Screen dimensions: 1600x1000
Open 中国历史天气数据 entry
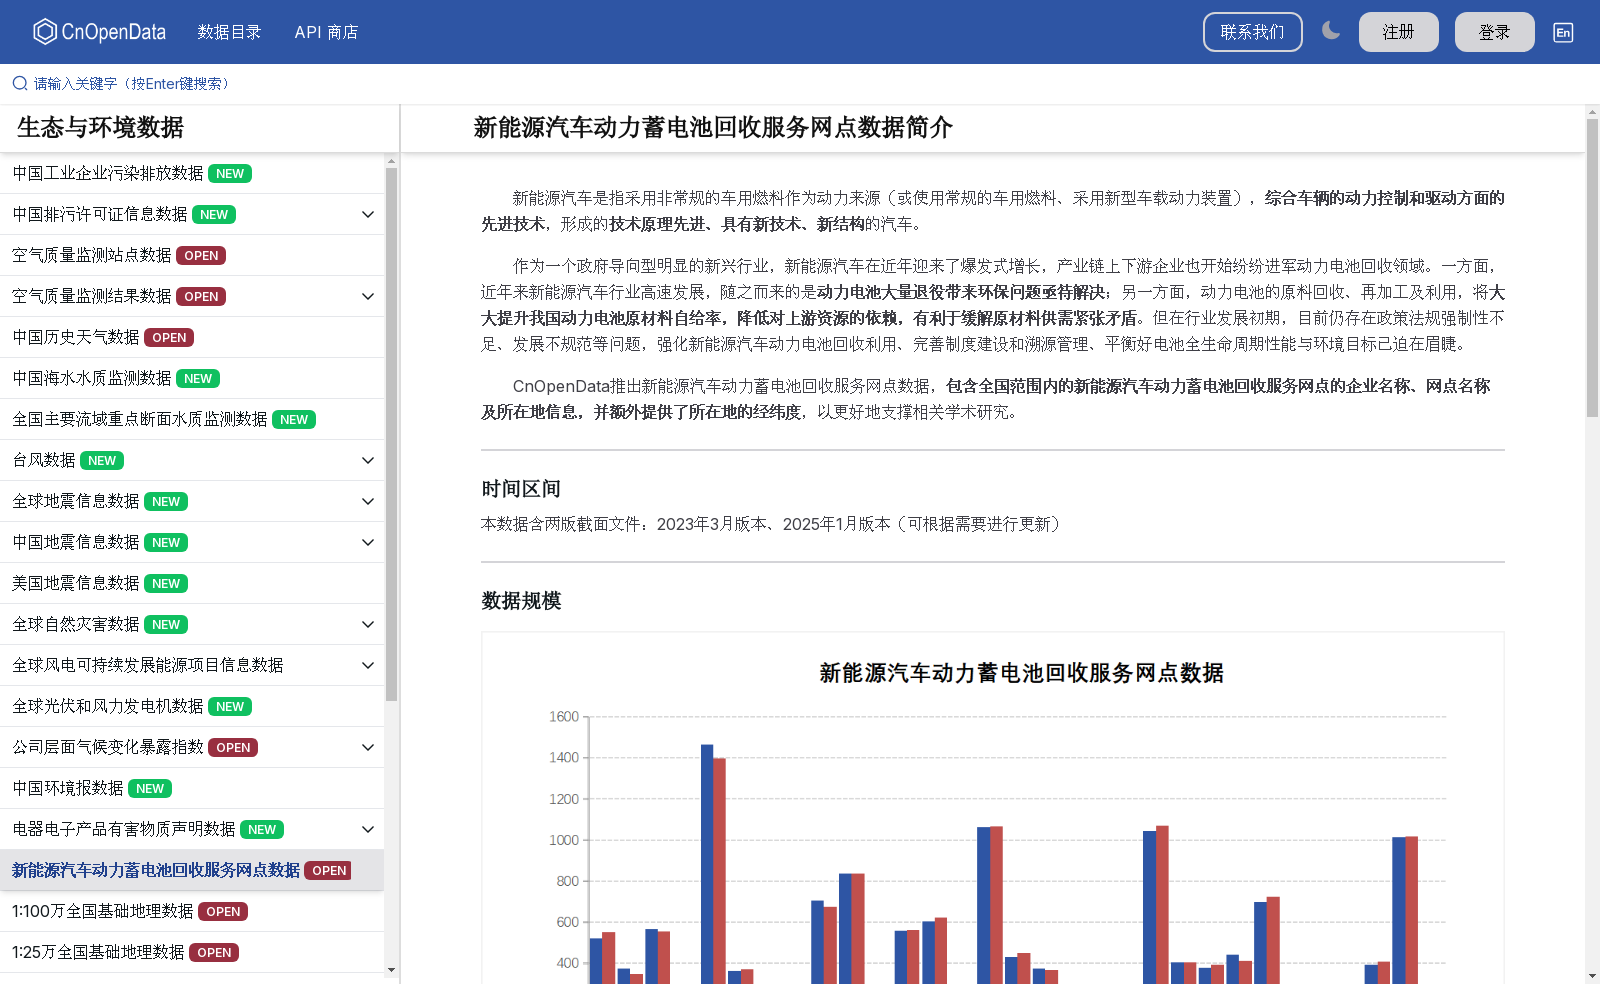pyautogui.click(x=192, y=337)
